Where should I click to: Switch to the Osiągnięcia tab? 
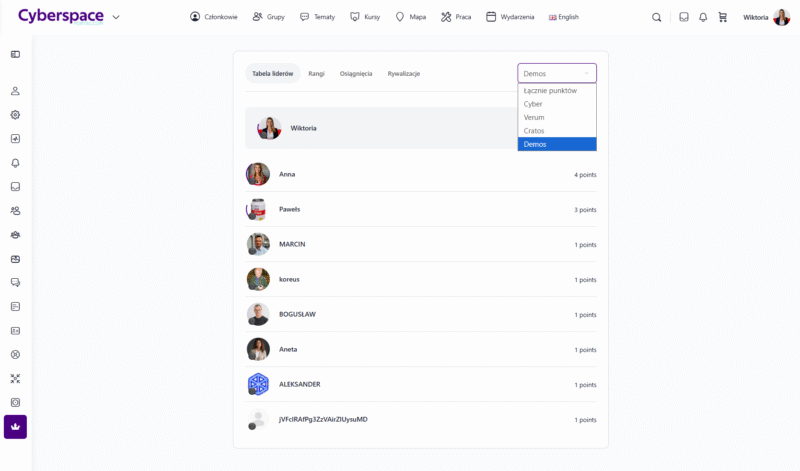(356, 74)
